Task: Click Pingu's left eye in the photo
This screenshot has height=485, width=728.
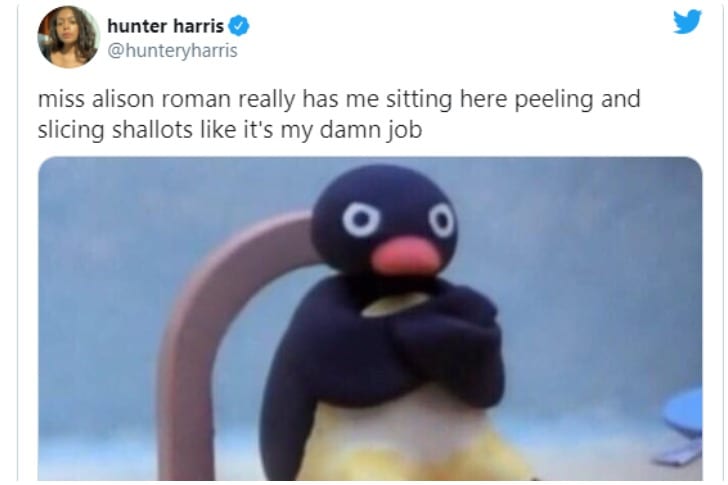Action: pos(361,220)
